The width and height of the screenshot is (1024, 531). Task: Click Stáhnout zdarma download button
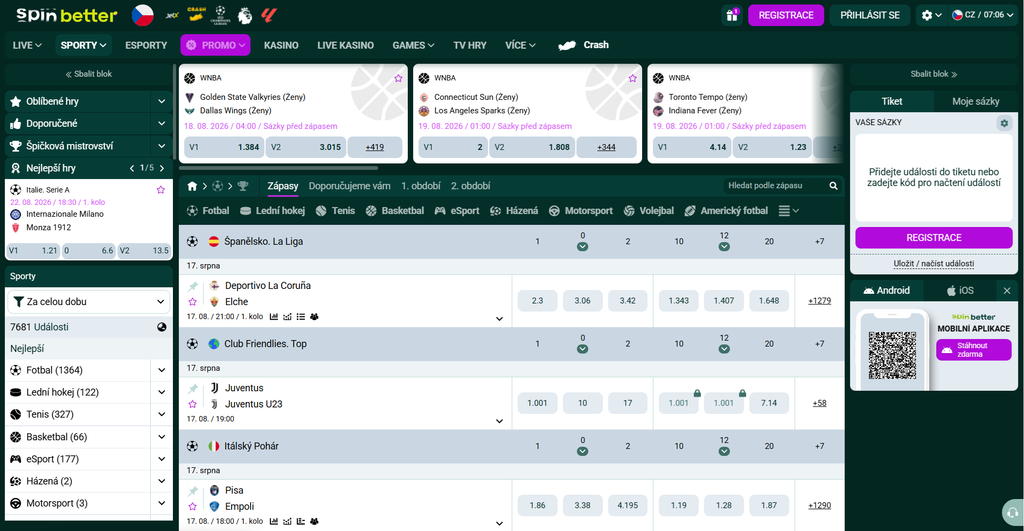[973, 350]
